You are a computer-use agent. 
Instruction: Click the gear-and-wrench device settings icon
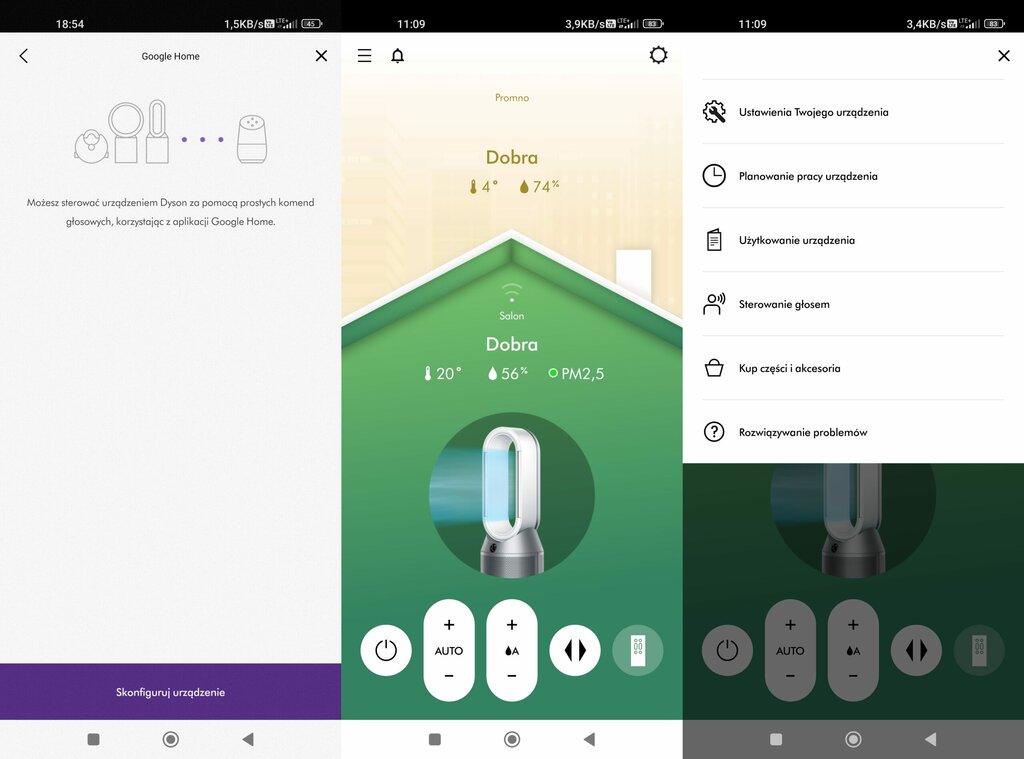click(x=714, y=112)
